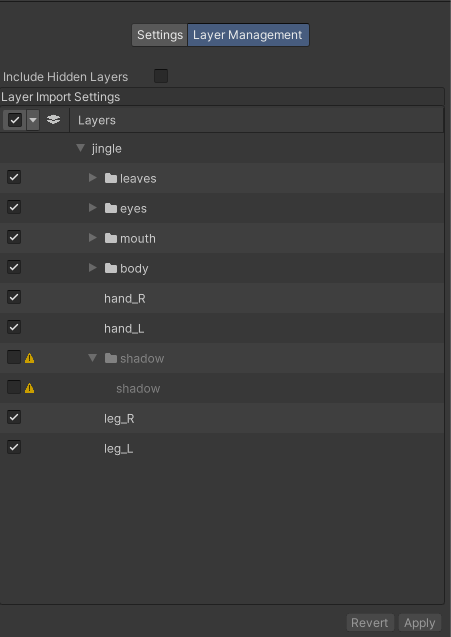Click the eyes folder icon
The width and height of the screenshot is (451, 637).
click(x=111, y=208)
